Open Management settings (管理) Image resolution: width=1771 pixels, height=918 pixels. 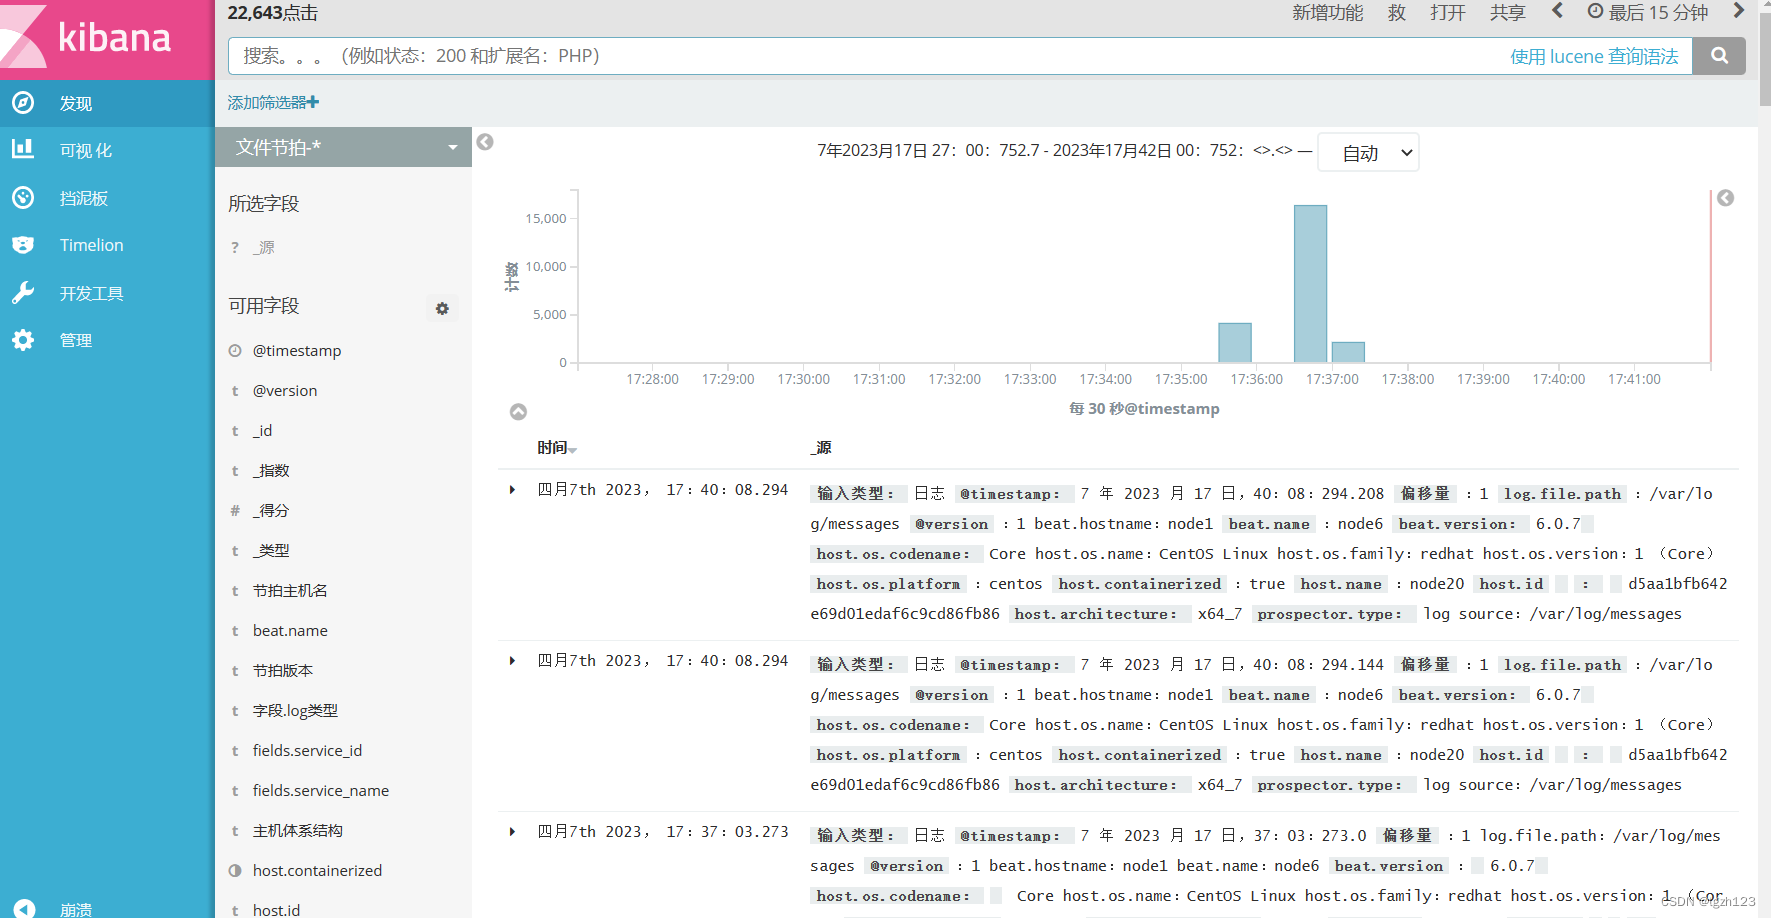75,339
